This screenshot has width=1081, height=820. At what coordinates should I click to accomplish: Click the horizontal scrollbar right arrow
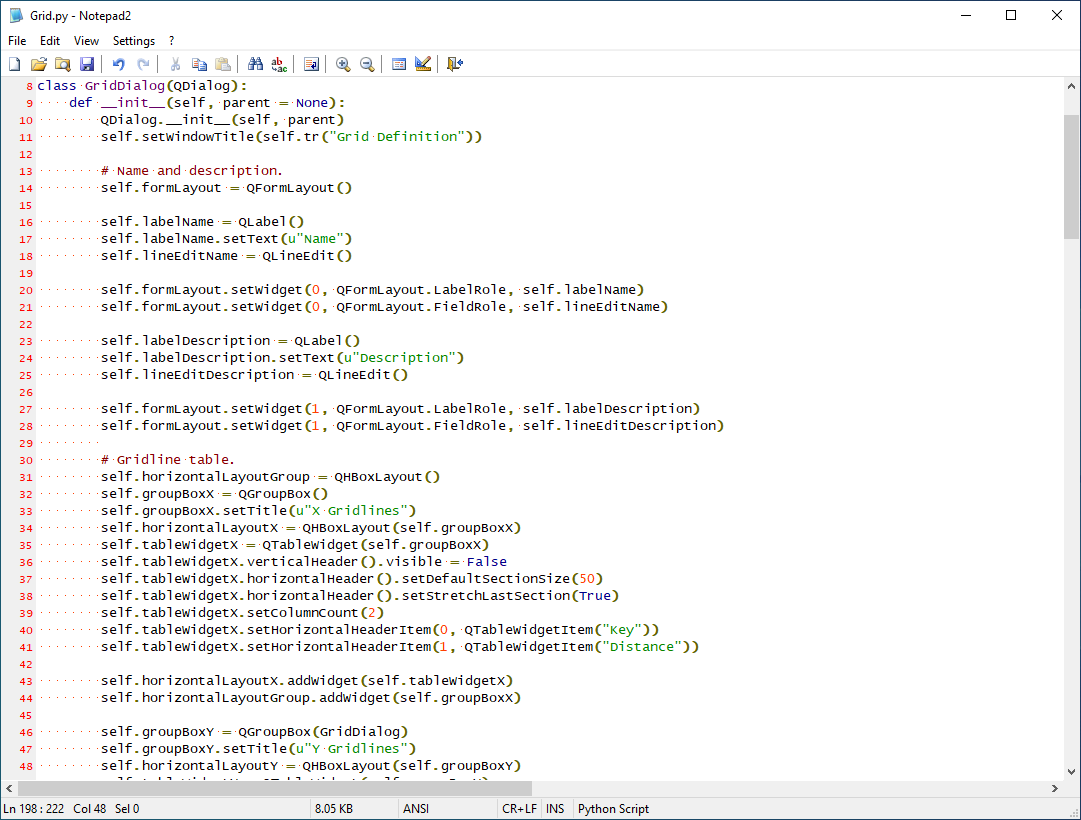click(1055, 788)
